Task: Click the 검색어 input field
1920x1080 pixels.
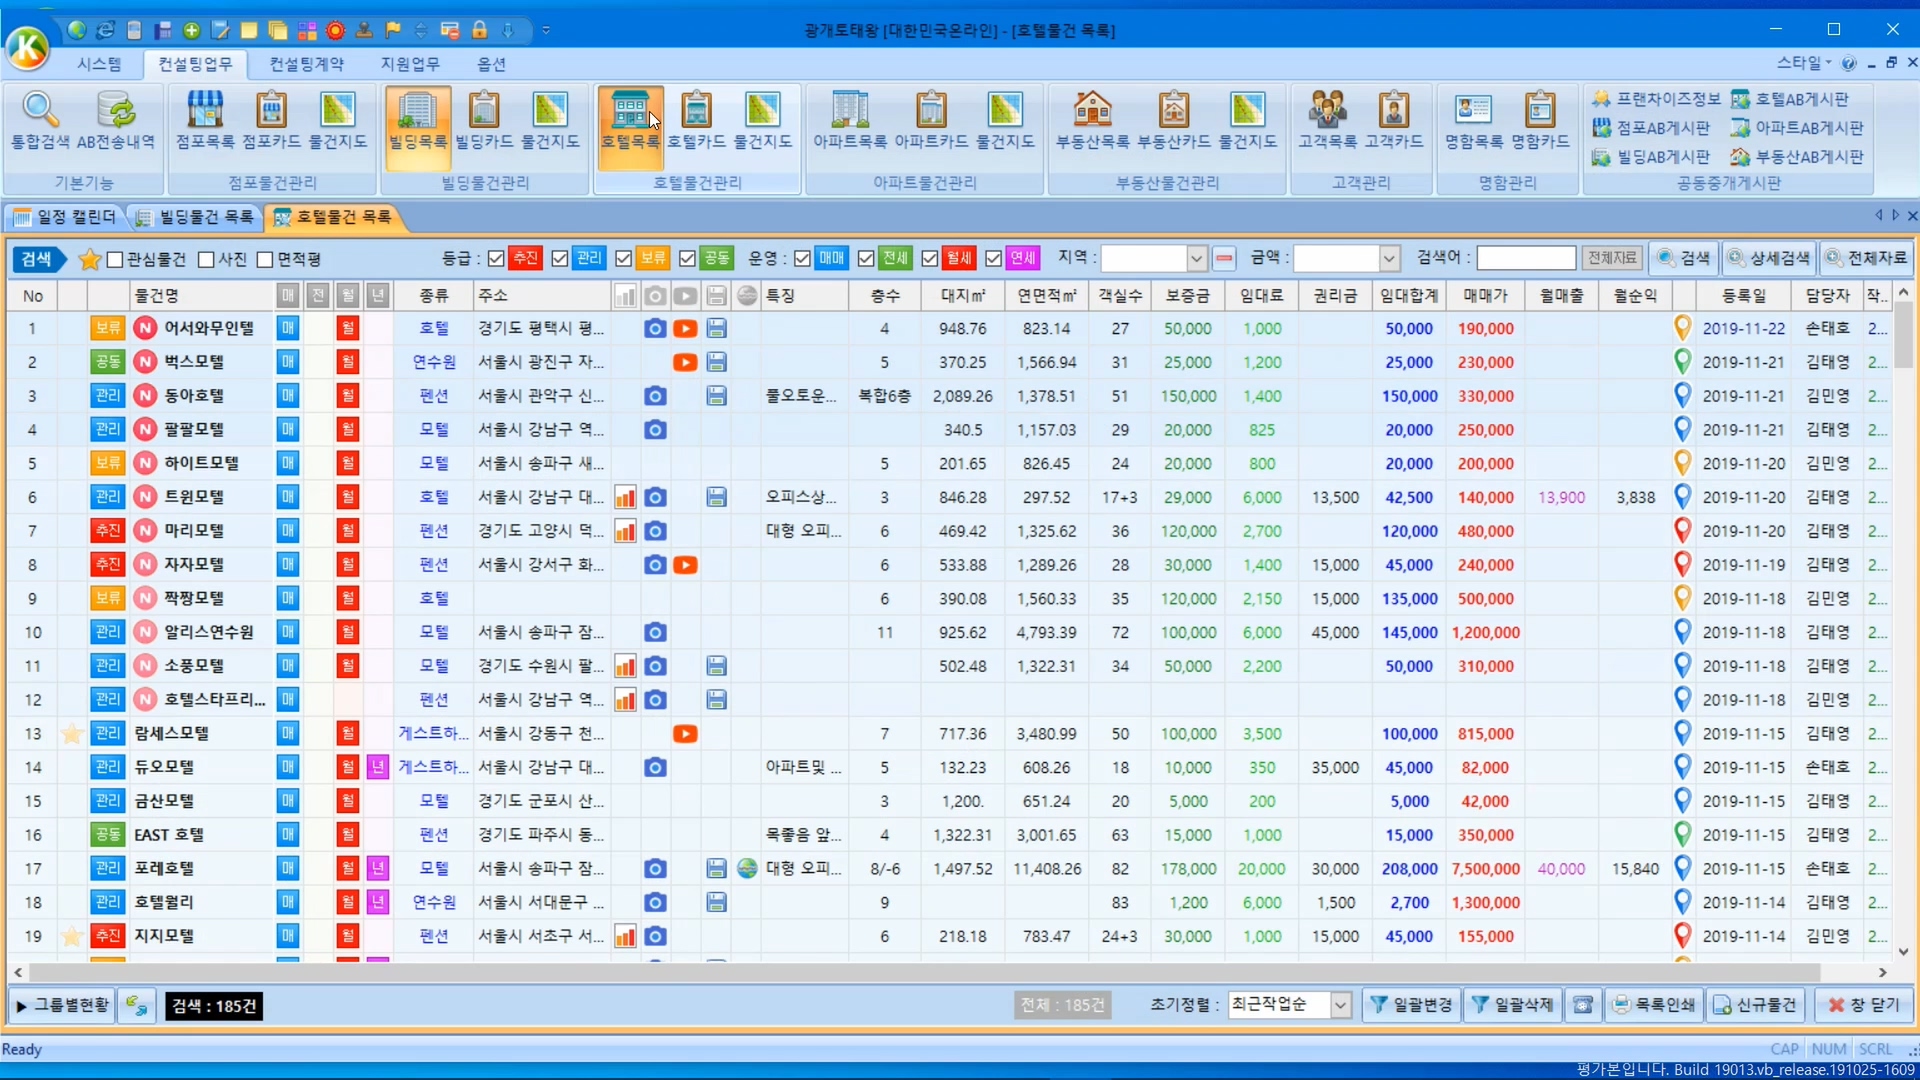Action: (x=1525, y=259)
